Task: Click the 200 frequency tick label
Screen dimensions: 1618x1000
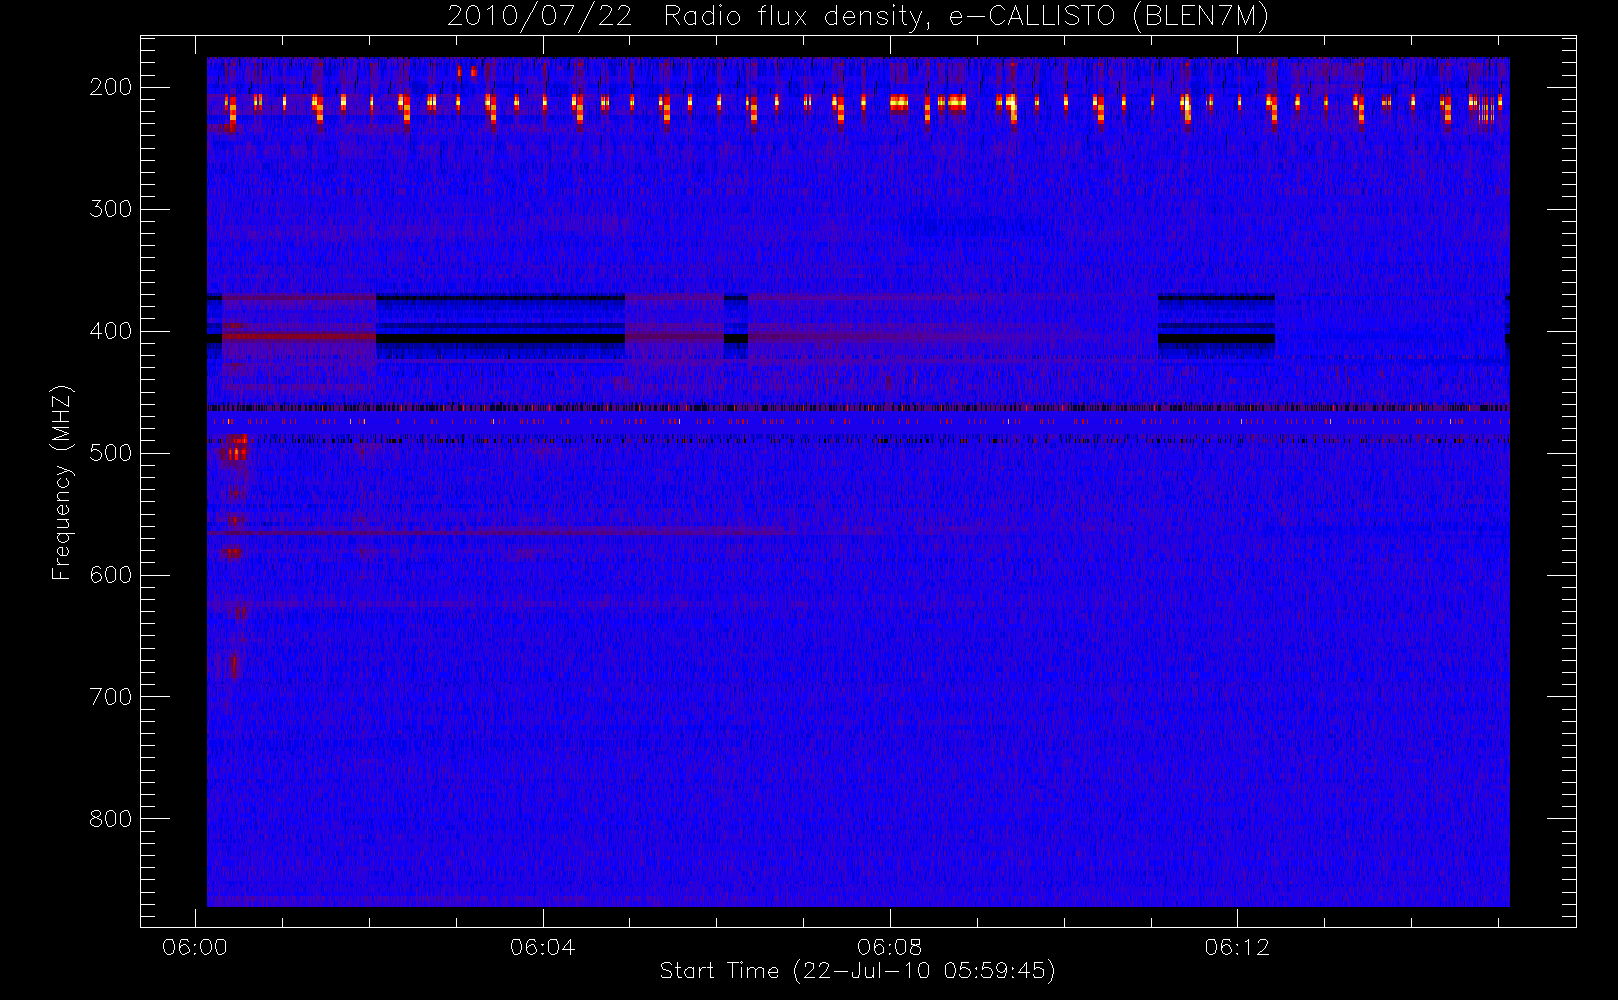Action: [x=110, y=87]
